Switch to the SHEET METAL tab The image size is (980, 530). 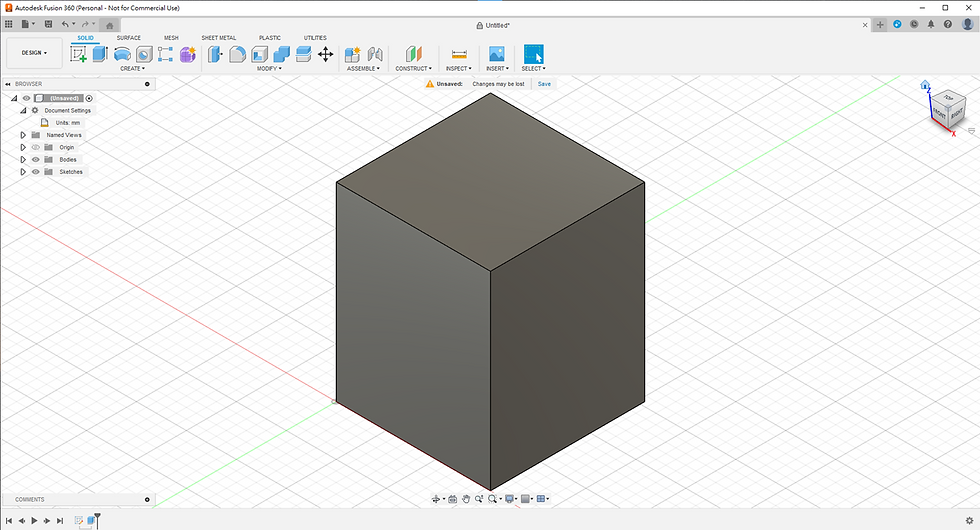click(x=219, y=38)
